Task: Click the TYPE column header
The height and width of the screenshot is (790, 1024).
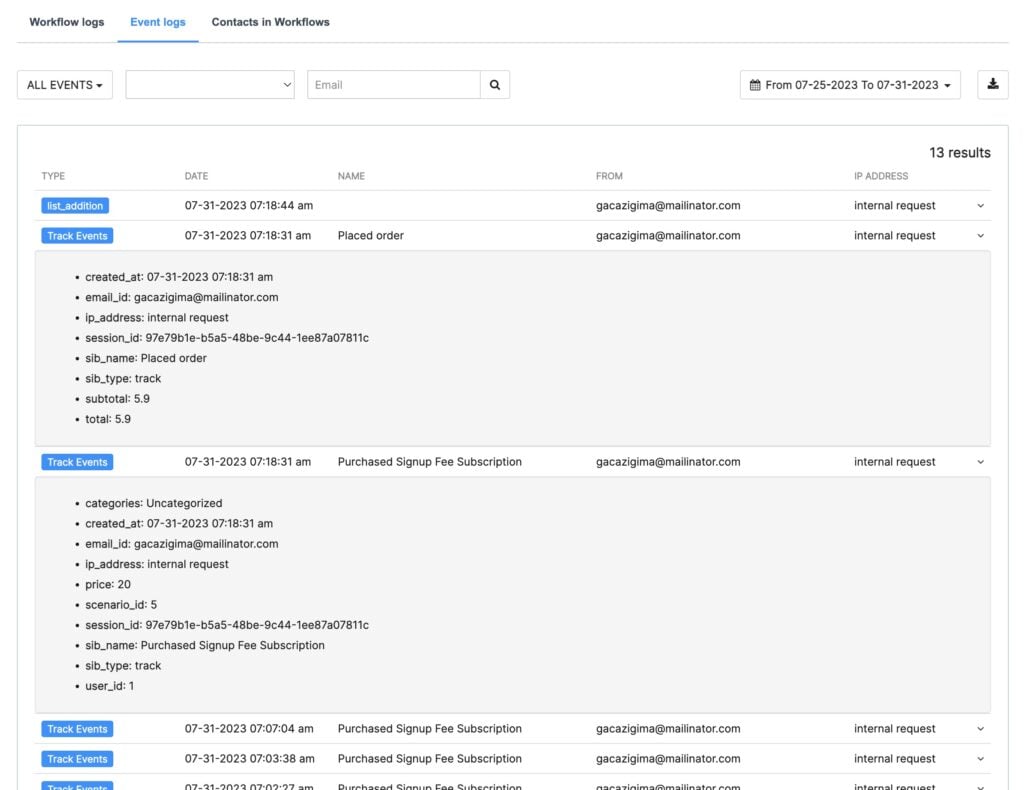Action: pyautogui.click(x=53, y=176)
